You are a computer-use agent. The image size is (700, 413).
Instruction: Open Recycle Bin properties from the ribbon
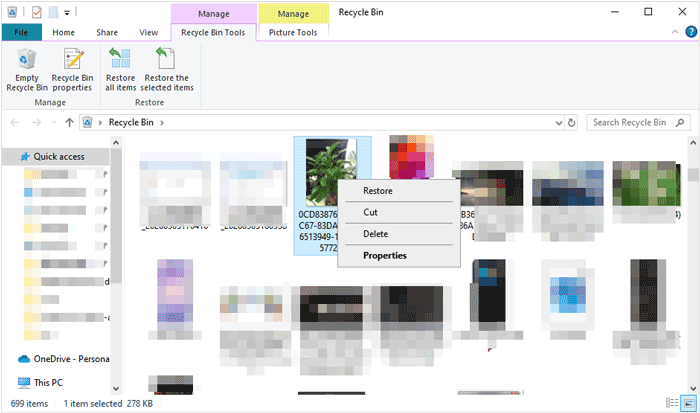[72, 62]
